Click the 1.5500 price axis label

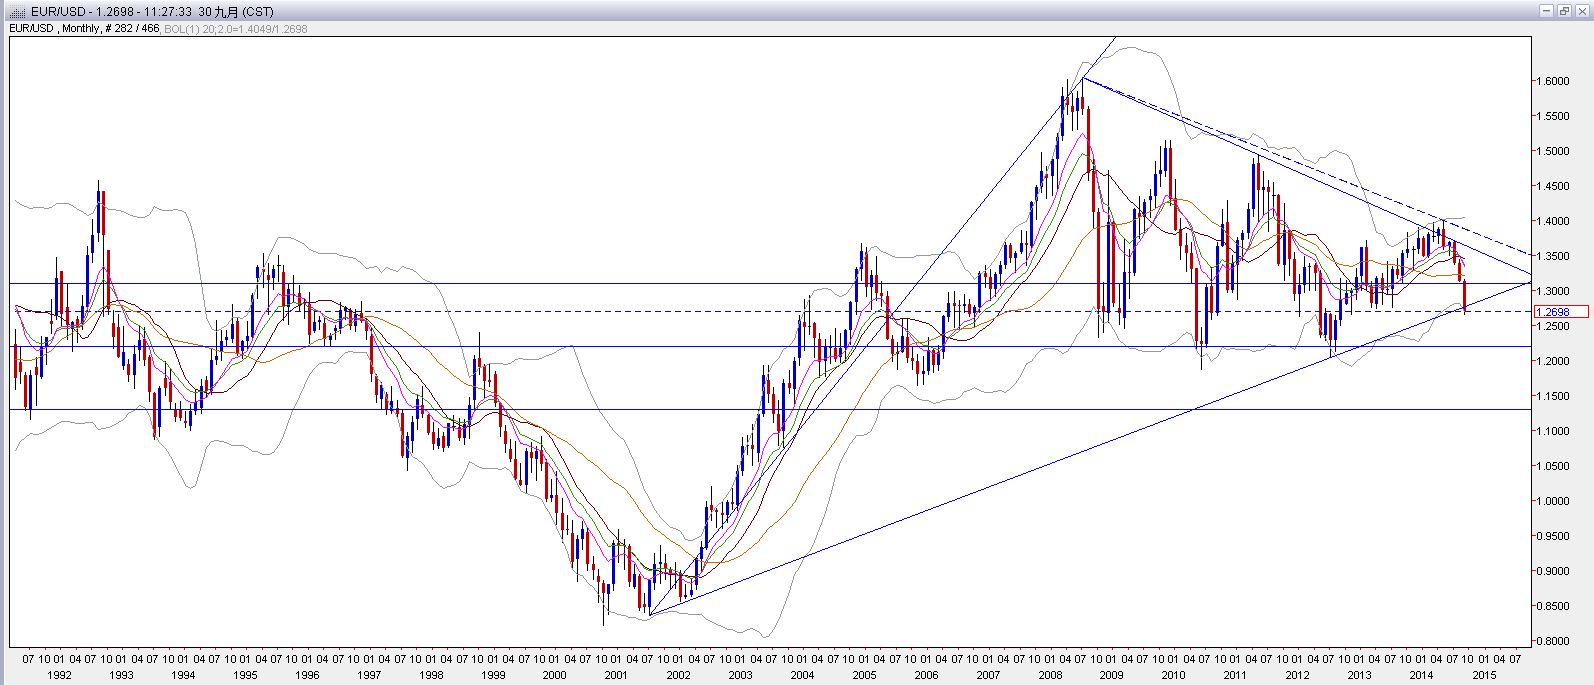pos(1553,117)
